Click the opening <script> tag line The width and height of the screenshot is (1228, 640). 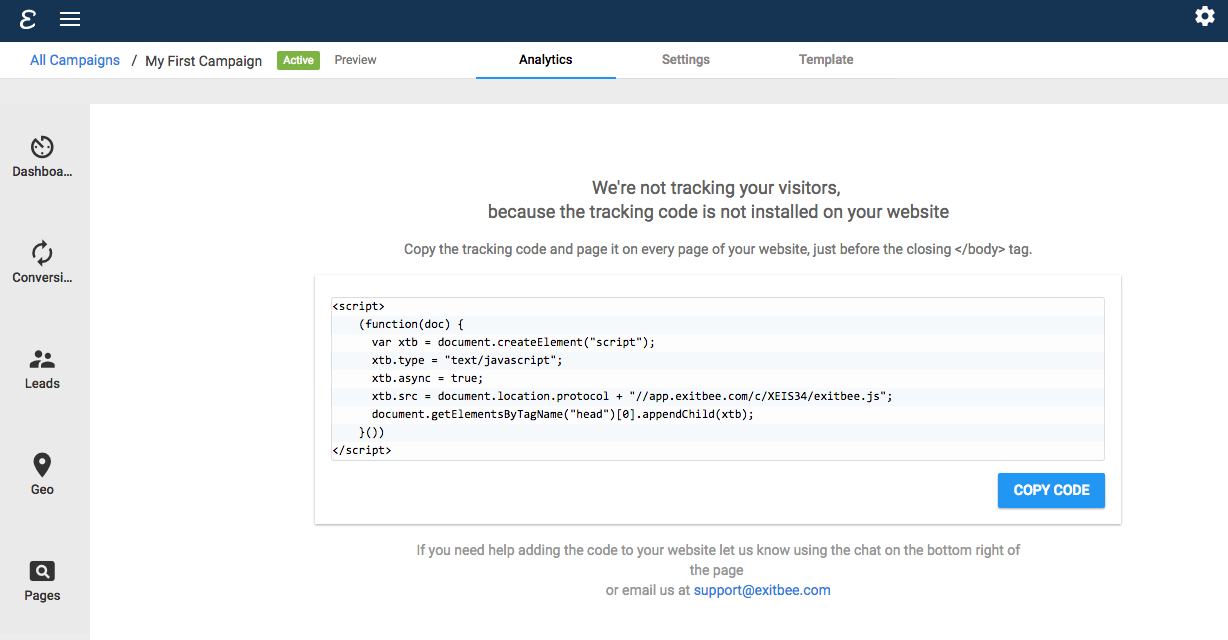click(x=358, y=306)
